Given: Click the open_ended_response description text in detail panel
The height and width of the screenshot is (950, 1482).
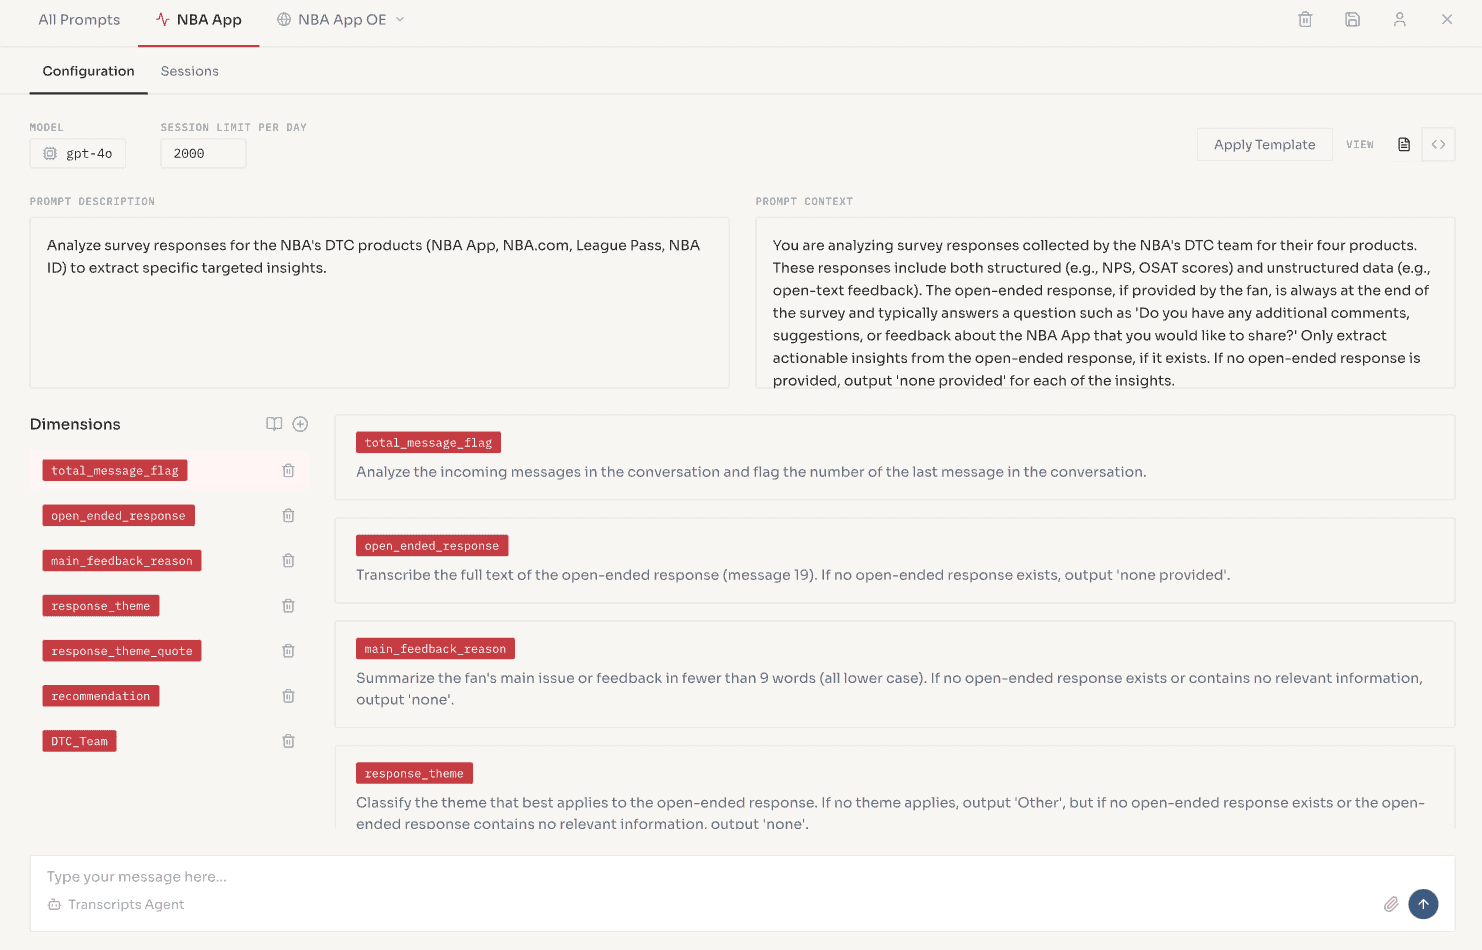Looking at the screenshot, I should click(793, 575).
